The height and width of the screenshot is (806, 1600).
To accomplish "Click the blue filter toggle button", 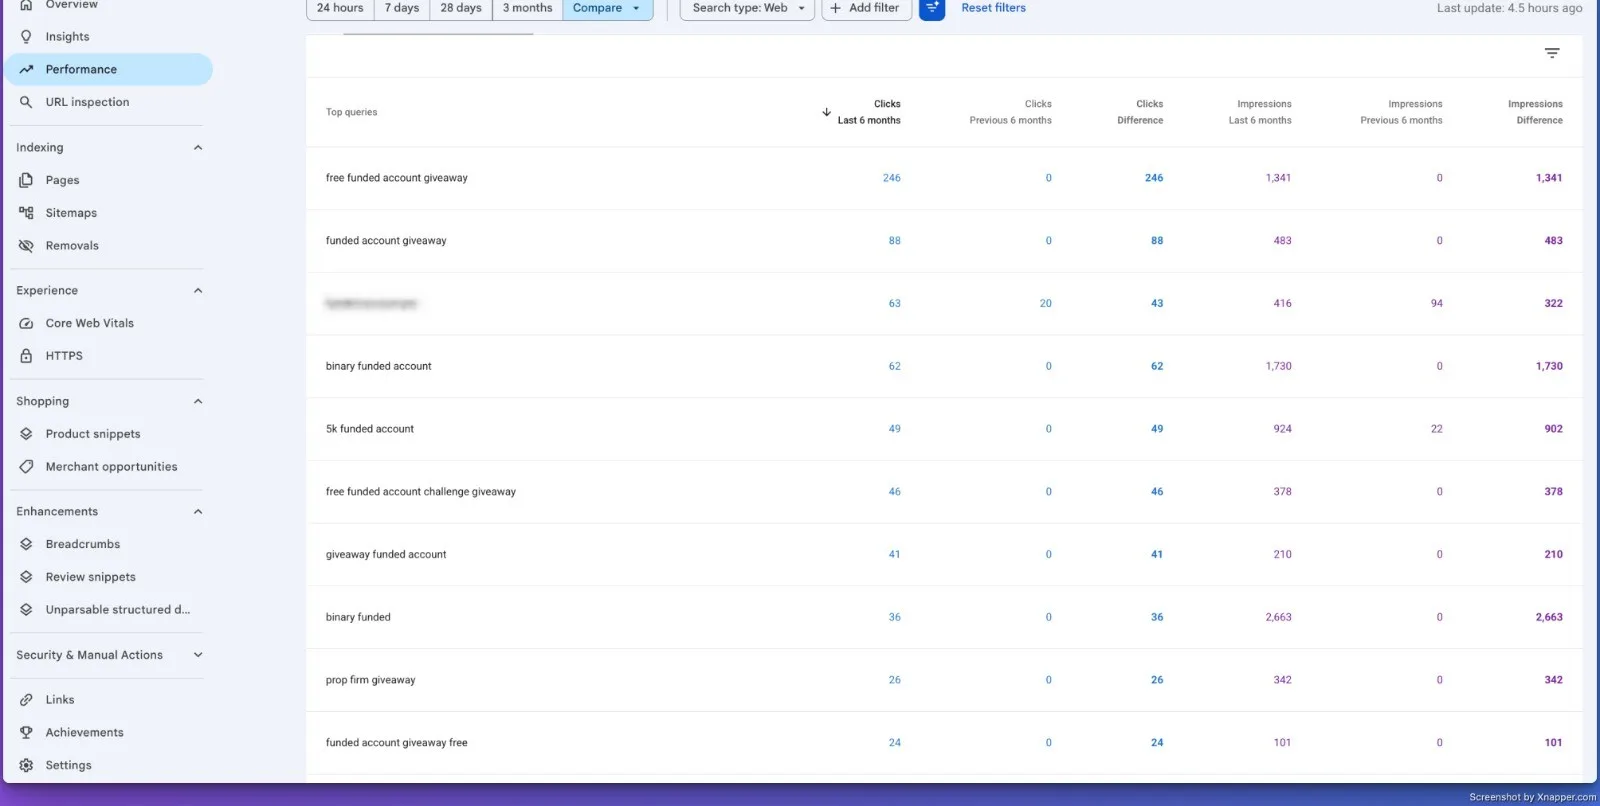I will 932,8.
